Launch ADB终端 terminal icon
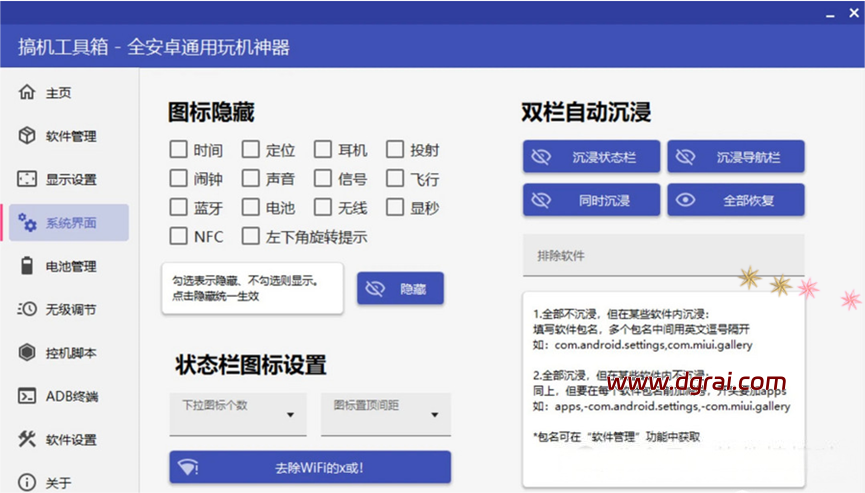The width and height of the screenshot is (865, 493). tap(27, 396)
